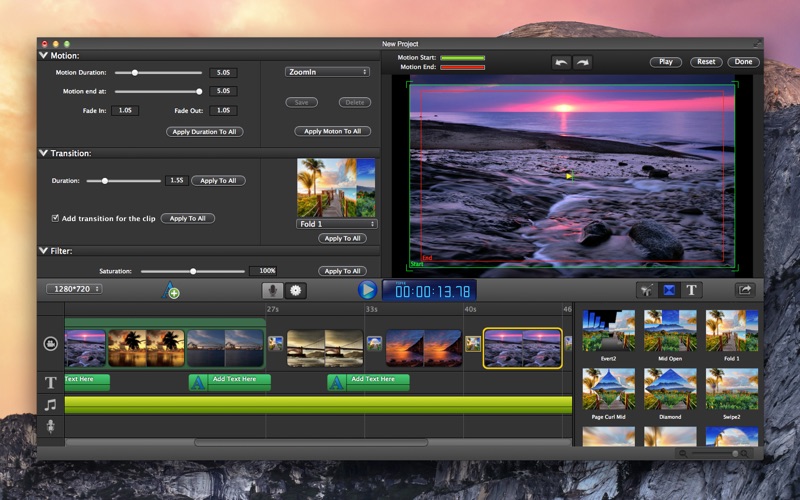Collapse the Transition section triangle

[x=43, y=153]
